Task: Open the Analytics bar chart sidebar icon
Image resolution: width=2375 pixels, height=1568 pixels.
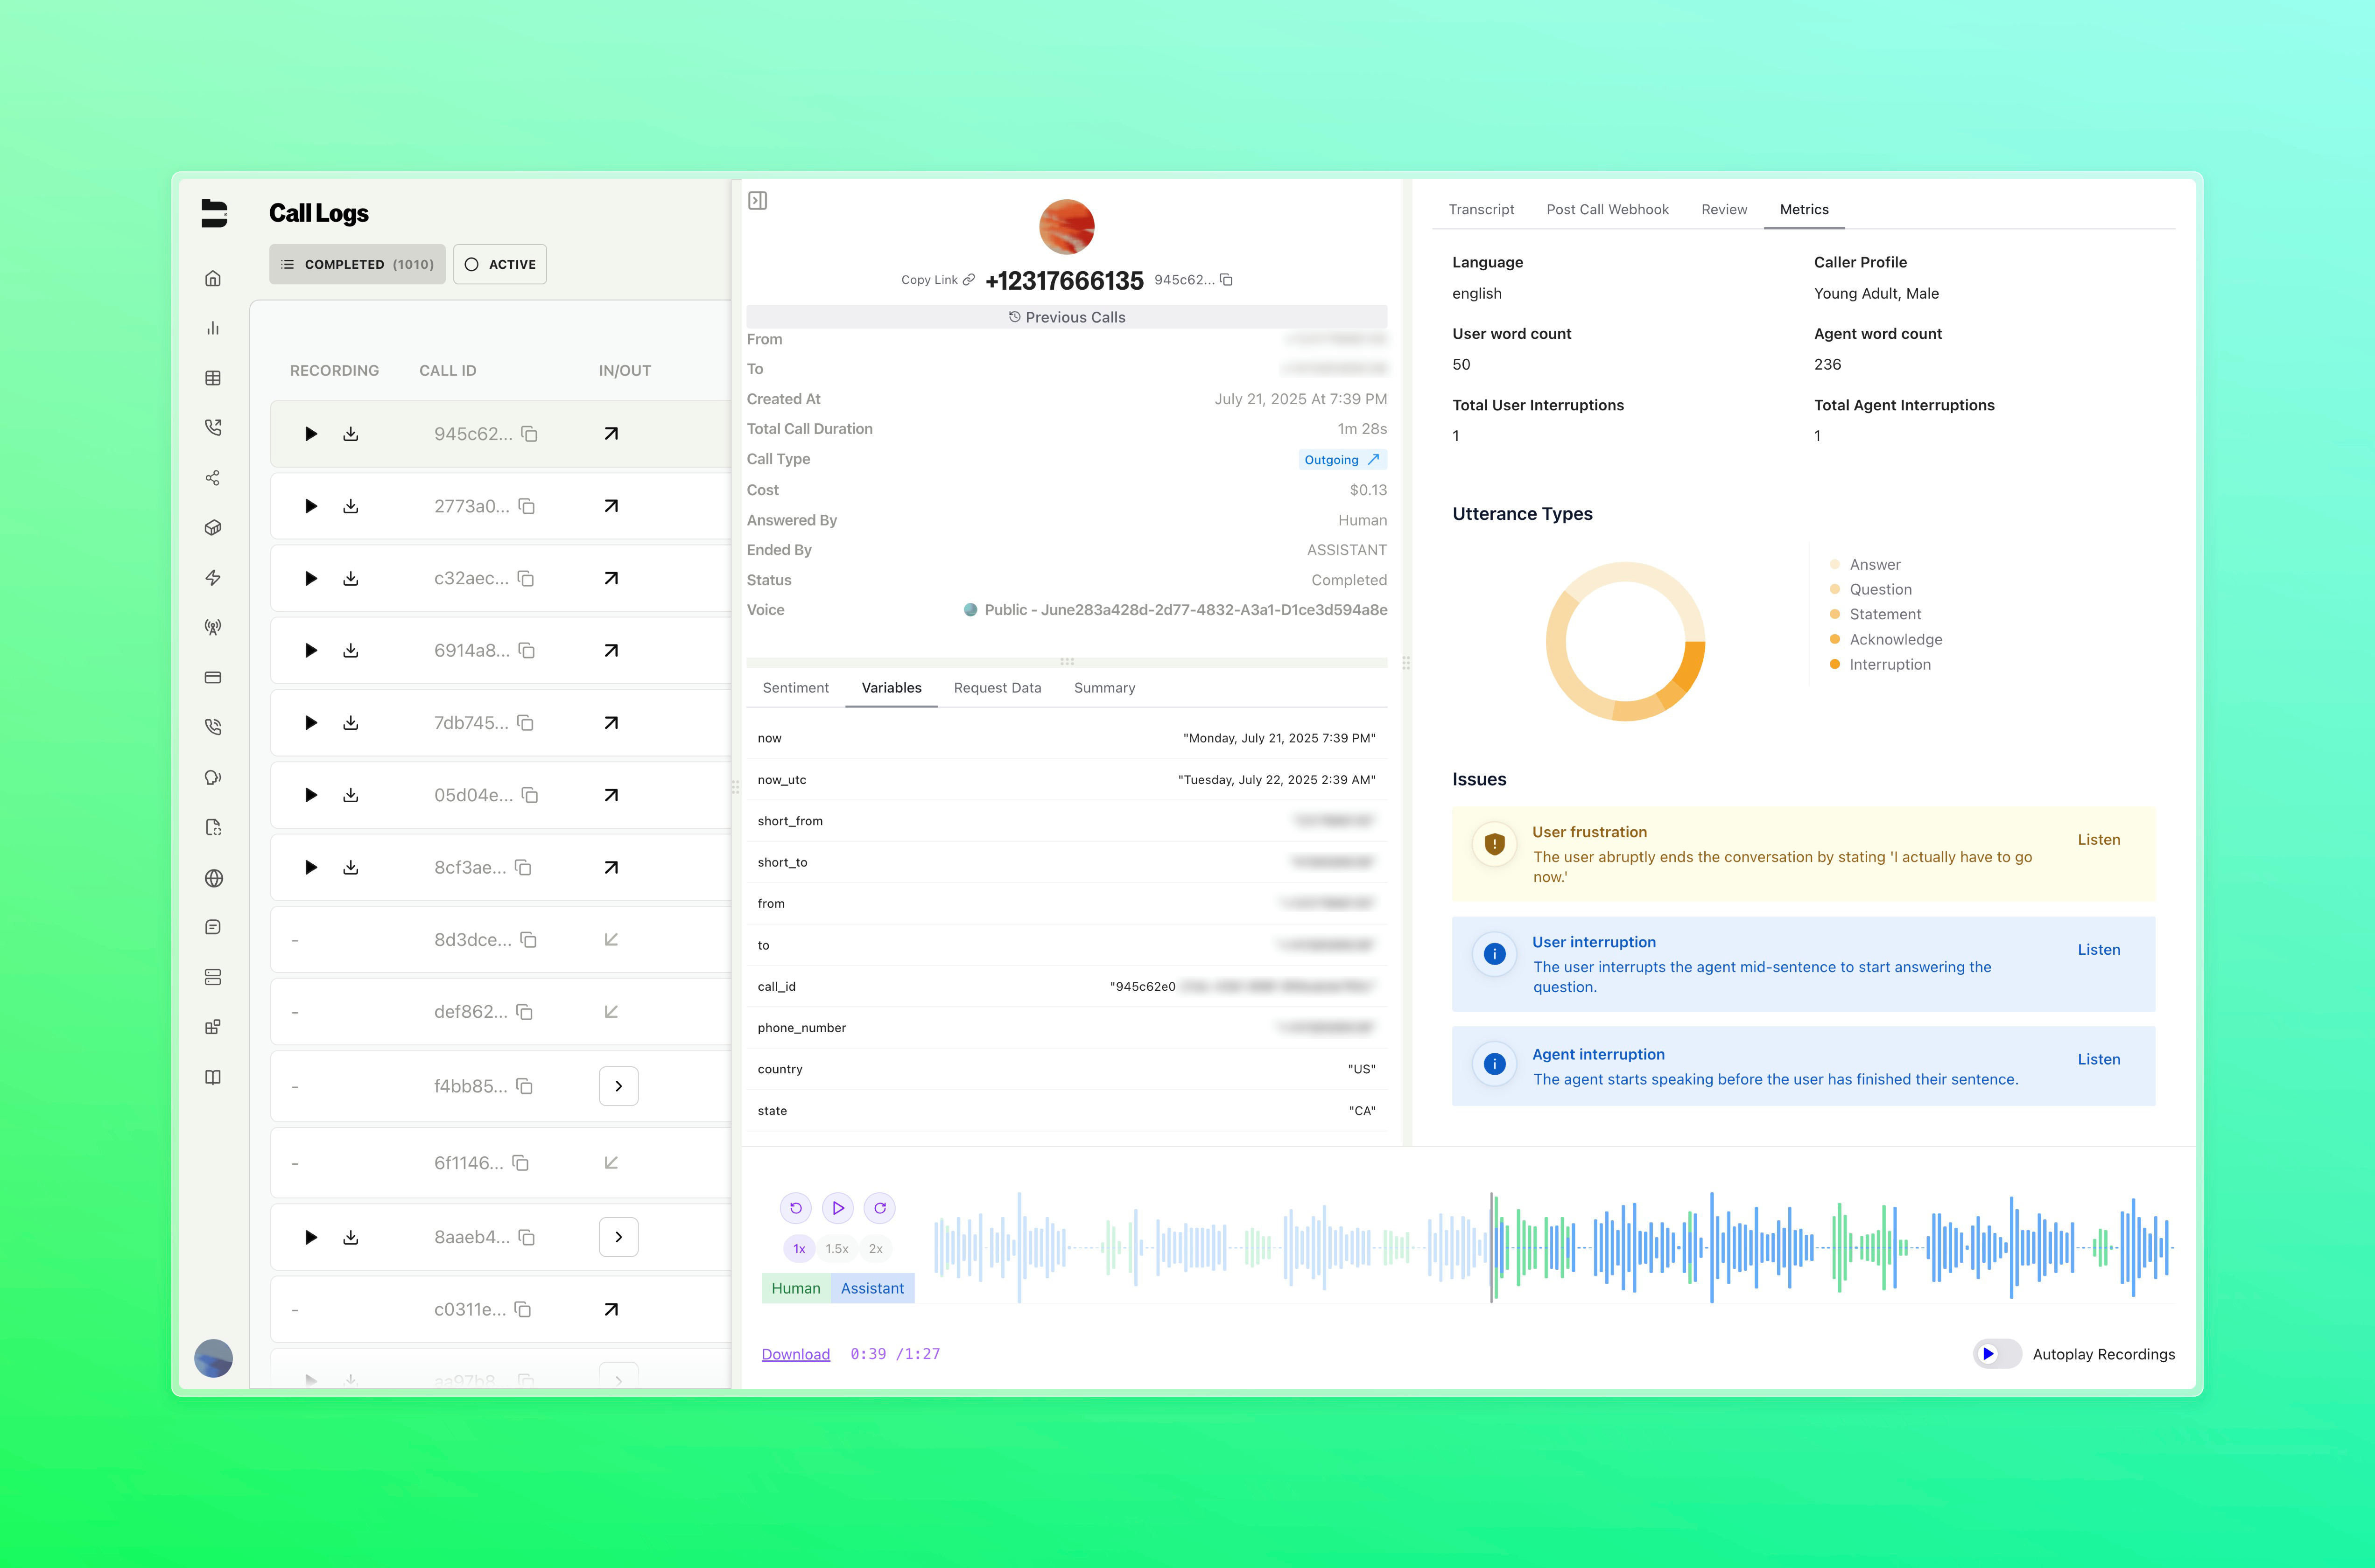Action: 213,327
